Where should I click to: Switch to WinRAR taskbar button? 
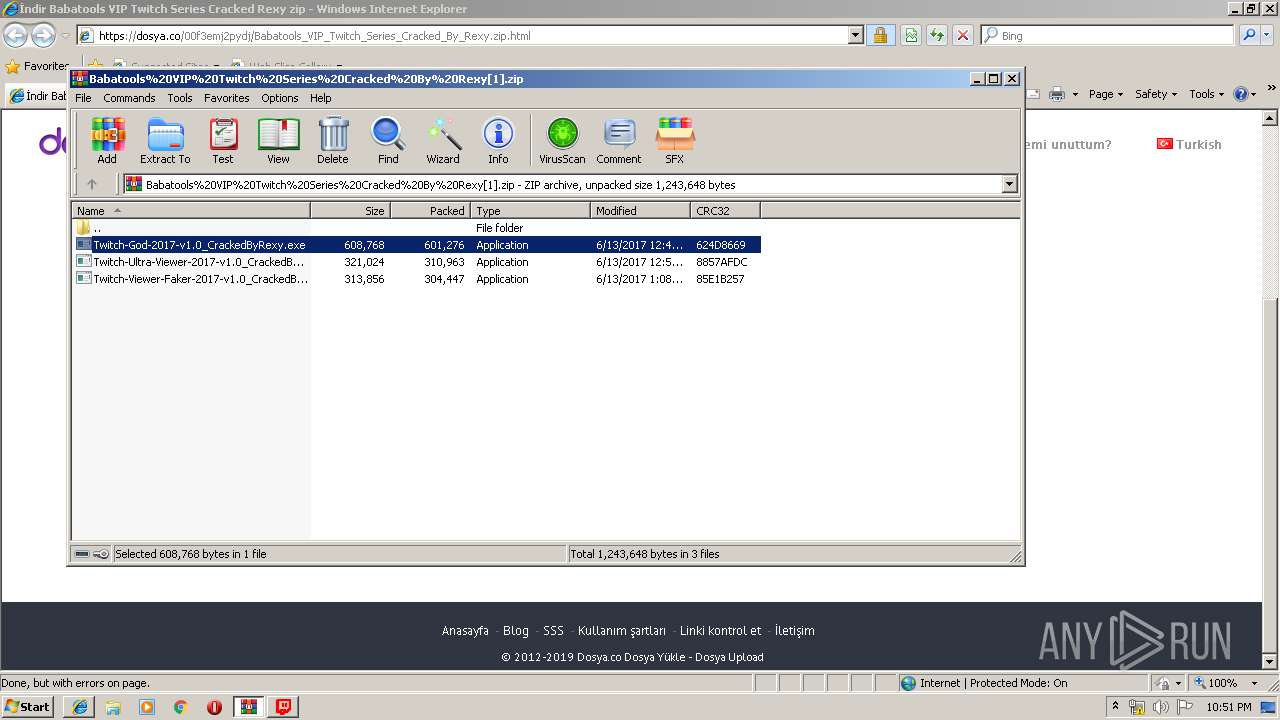tap(249, 707)
